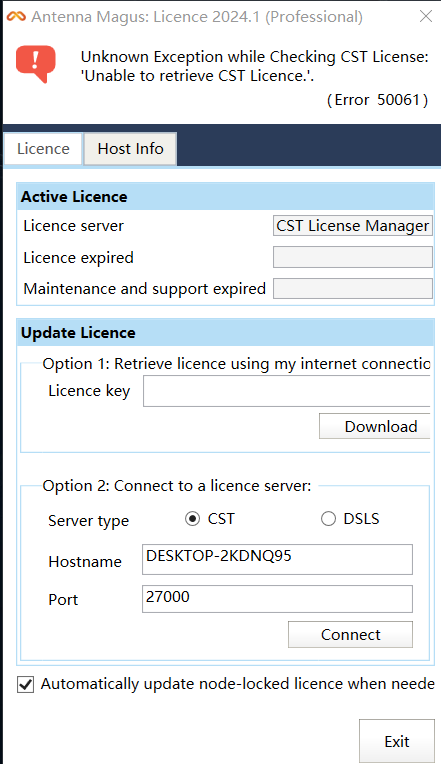
Task: Click the Antenna Magus logo in title bar
Action: click(16, 17)
